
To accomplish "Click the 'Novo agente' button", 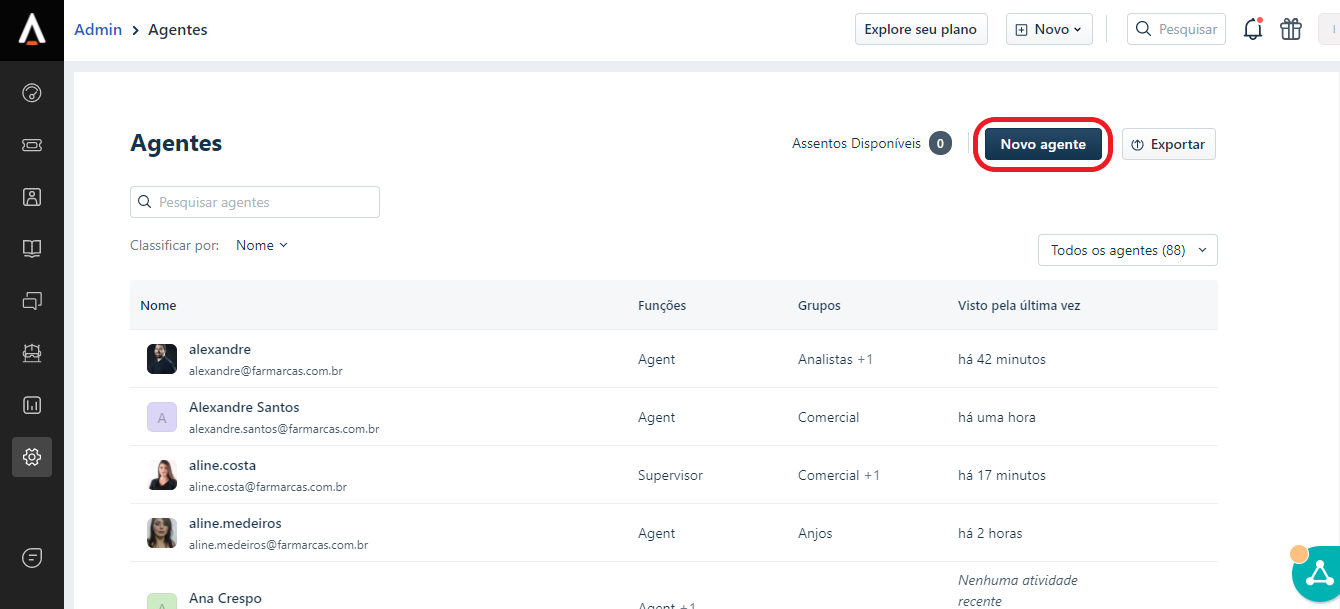I will coord(1042,144).
